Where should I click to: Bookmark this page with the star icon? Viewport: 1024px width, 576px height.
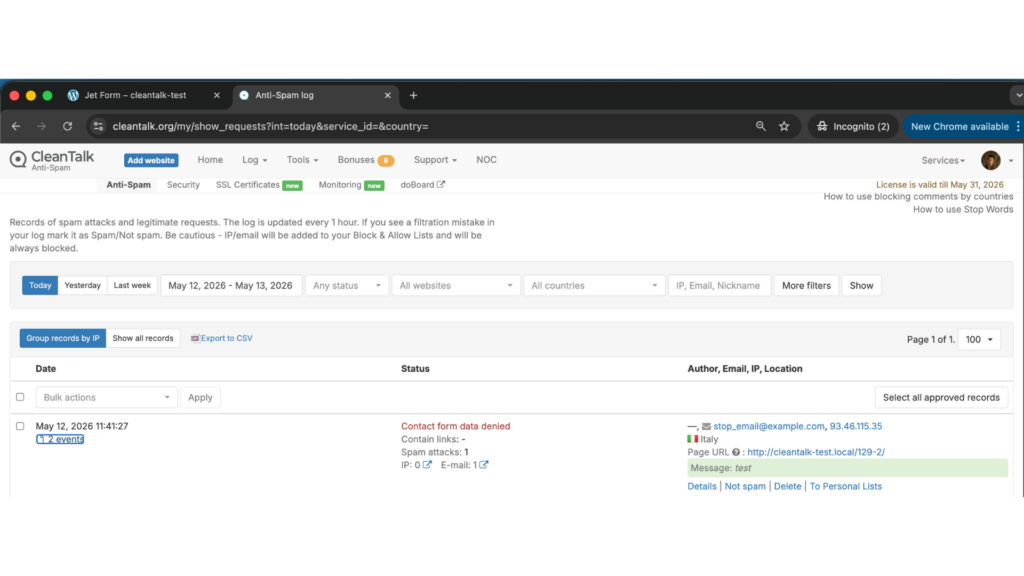pos(784,127)
